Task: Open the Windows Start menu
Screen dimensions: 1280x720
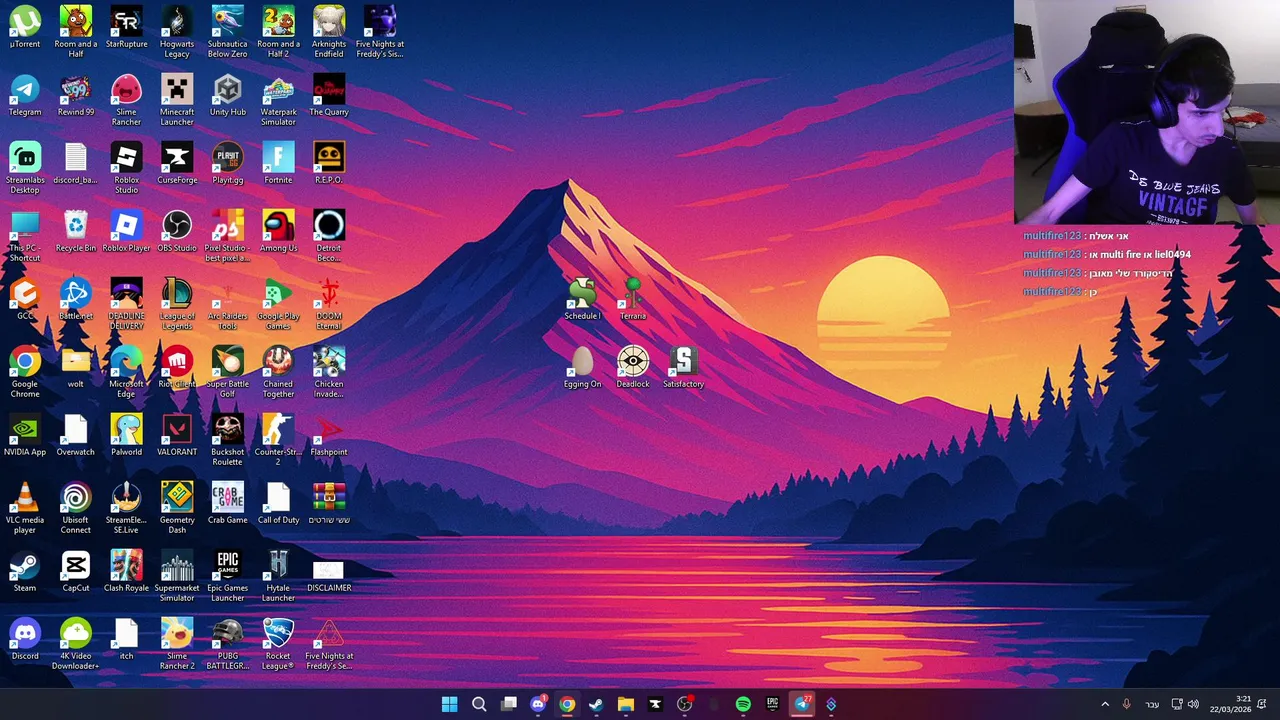Action: click(x=450, y=704)
